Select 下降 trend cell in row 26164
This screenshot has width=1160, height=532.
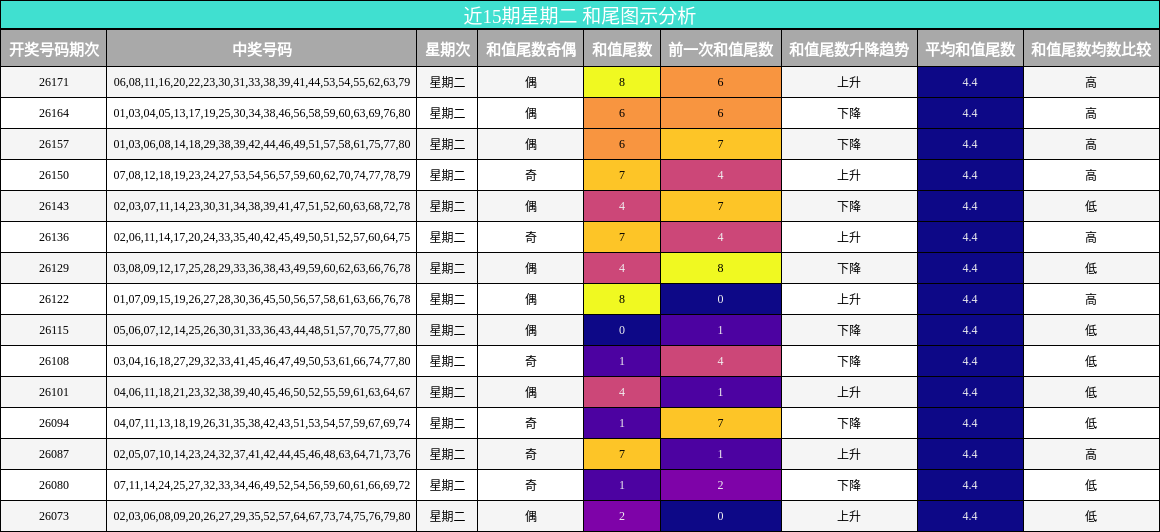(x=849, y=113)
